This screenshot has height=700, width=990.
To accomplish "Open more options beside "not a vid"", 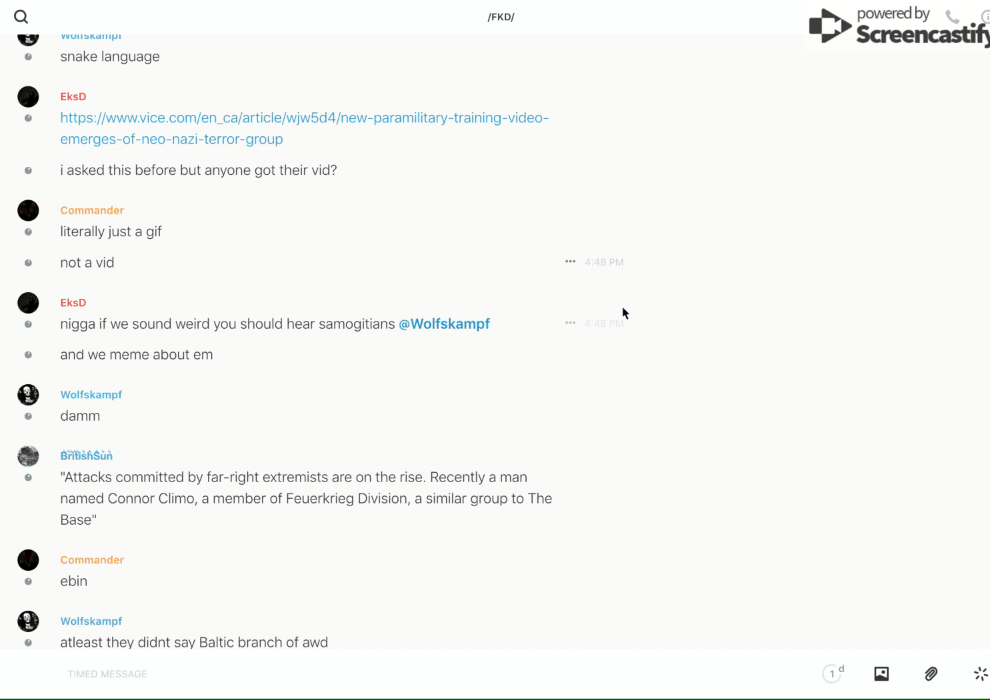I will pos(570,262).
